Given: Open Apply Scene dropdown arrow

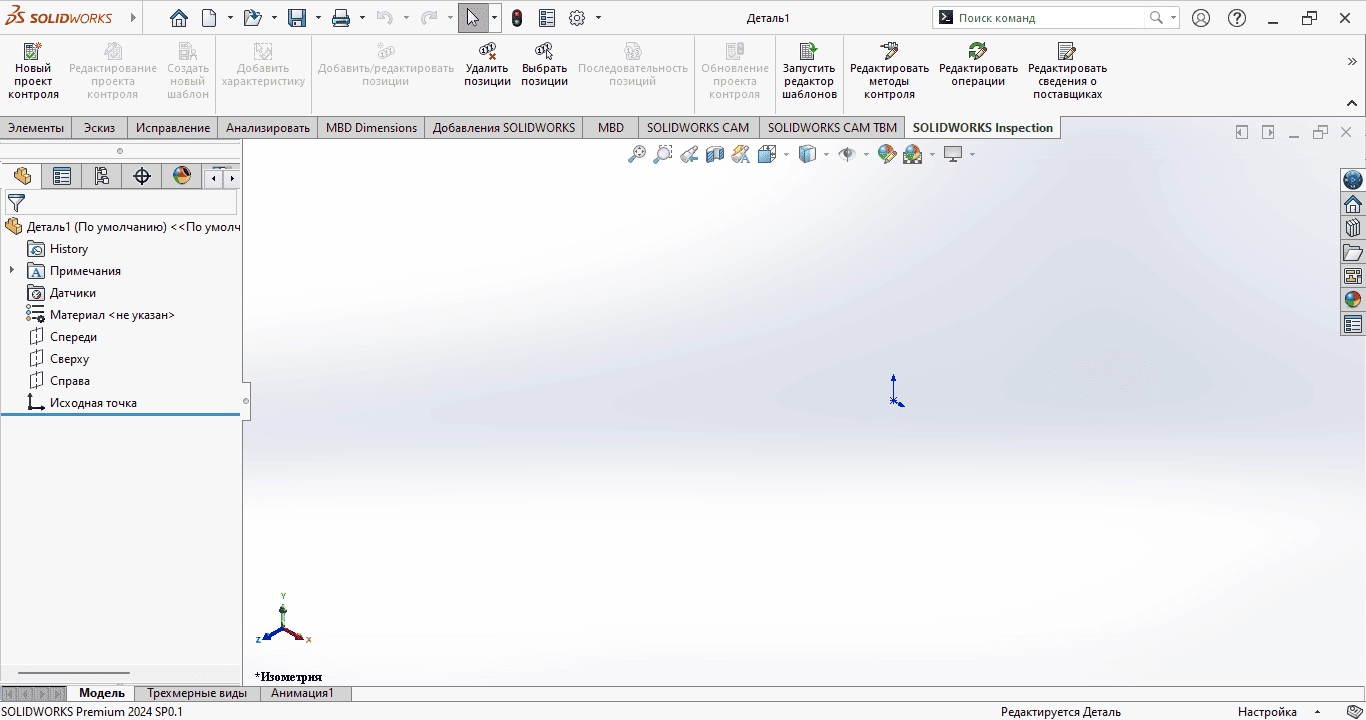Looking at the screenshot, I should [932, 154].
